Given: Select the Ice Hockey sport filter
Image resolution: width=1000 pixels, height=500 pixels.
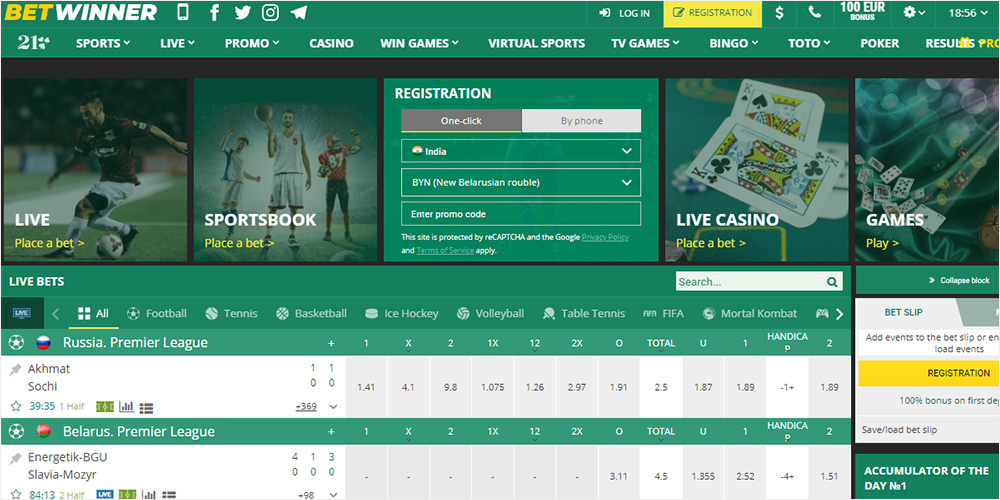Looking at the screenshot, I should click(x=401, y=313).
